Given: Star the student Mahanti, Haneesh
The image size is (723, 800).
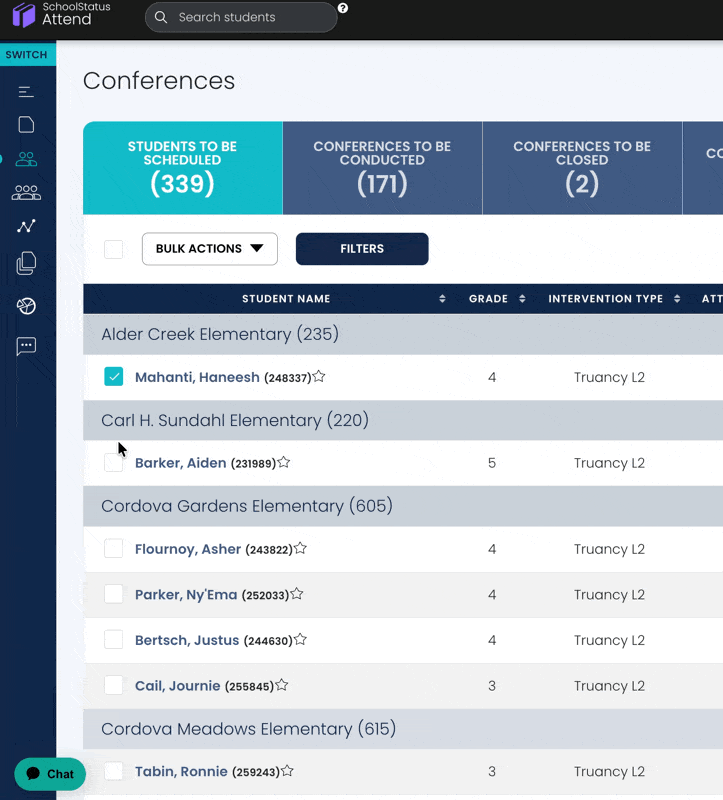Looking at the screenshot, I should tap(319, 377).
